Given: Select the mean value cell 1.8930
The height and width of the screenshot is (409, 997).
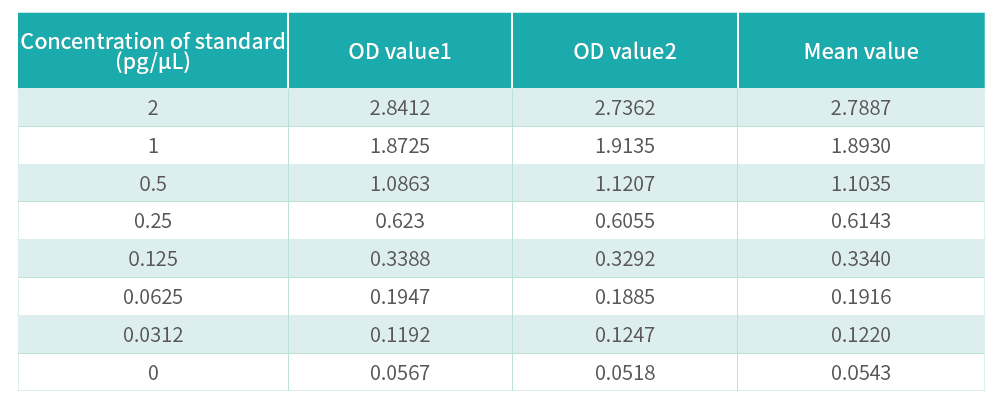Looking at the screenshot, I should pos(861,146).
